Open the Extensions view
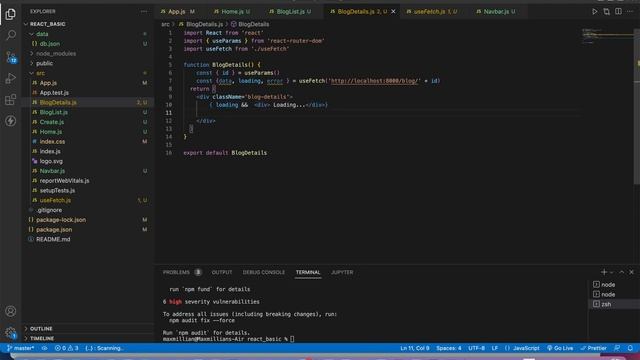The height and width of the screenshot is (360, 640). click(x=11, y=99)
